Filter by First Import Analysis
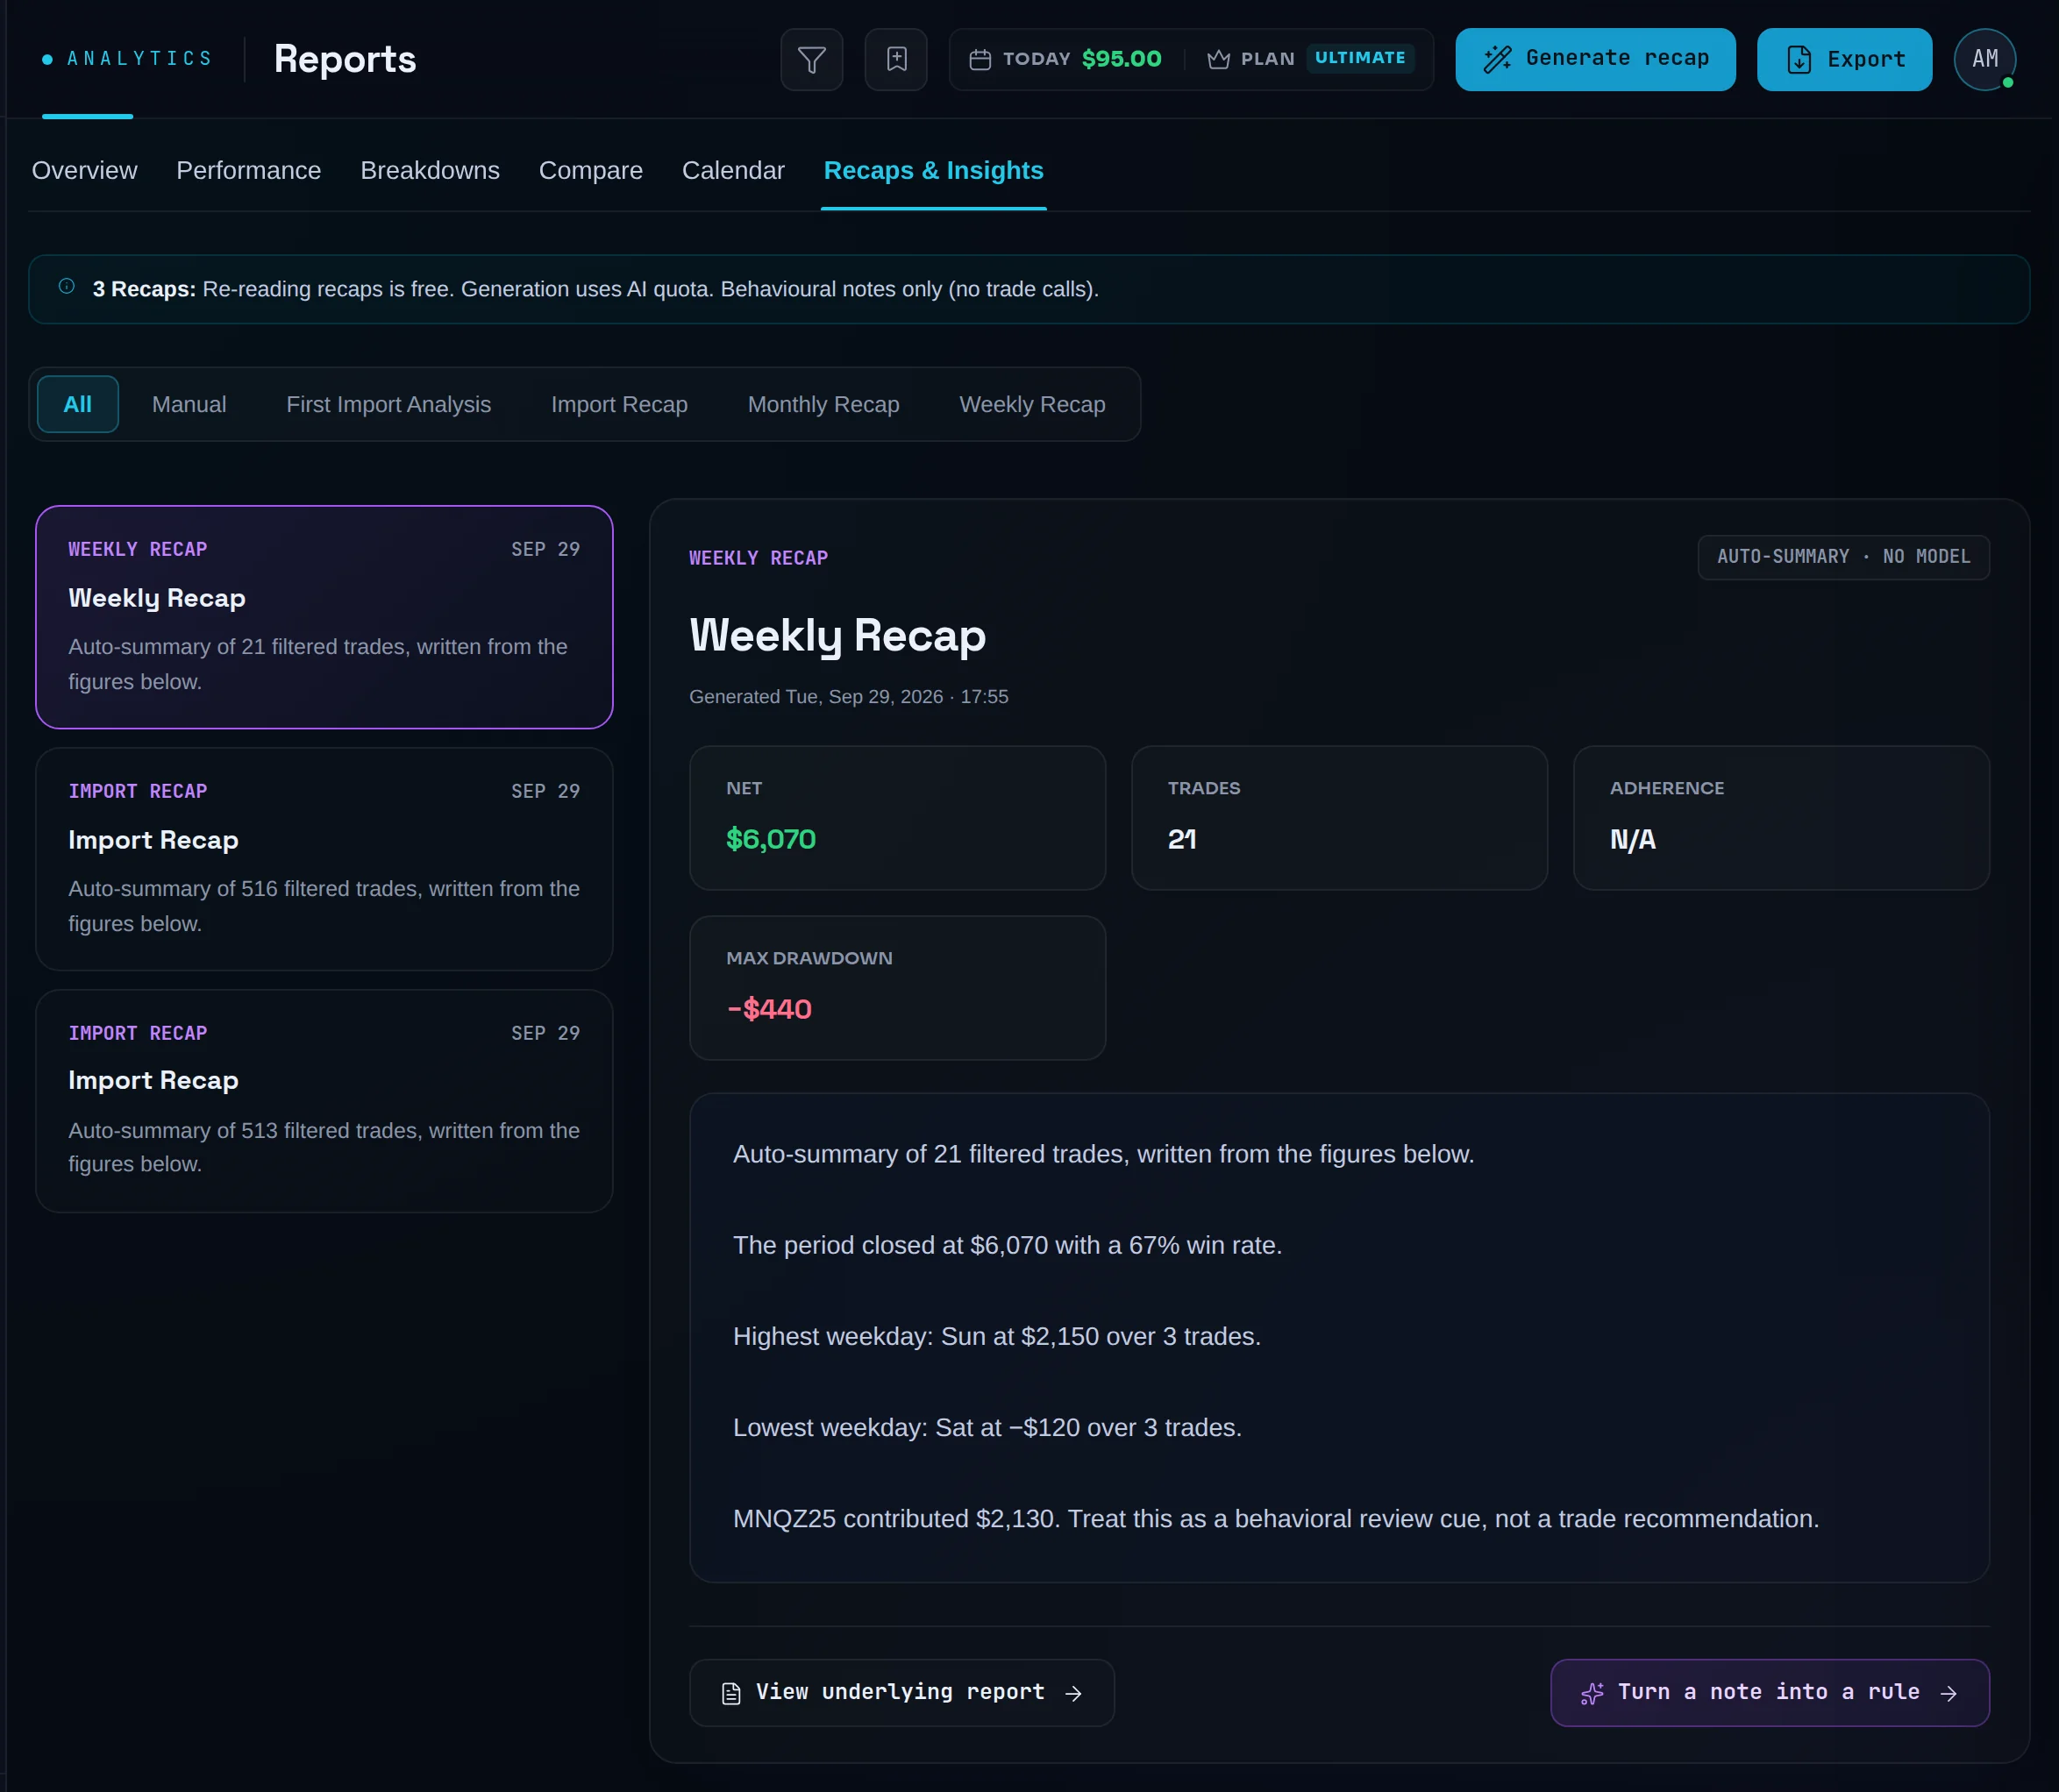This screenshot has width=2059, height=1792. tap(388, 404)
